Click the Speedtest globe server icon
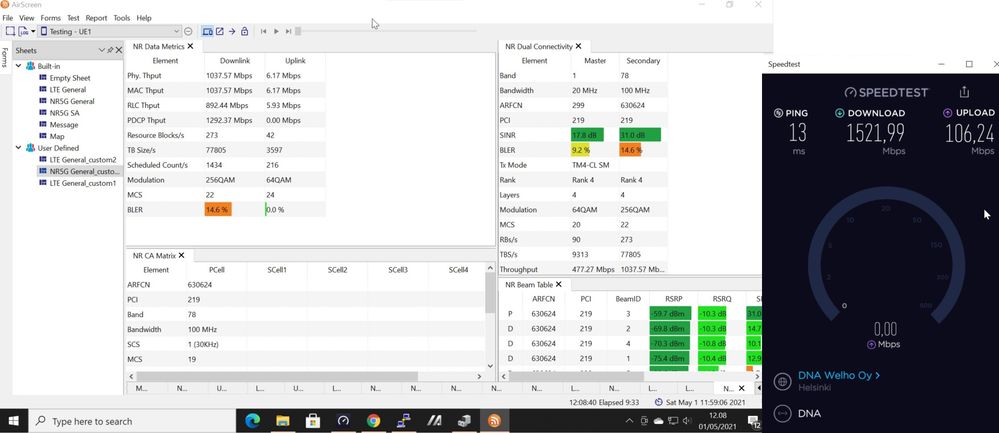The height and width of the screenshot is (433, 999). tap(782, 381)
